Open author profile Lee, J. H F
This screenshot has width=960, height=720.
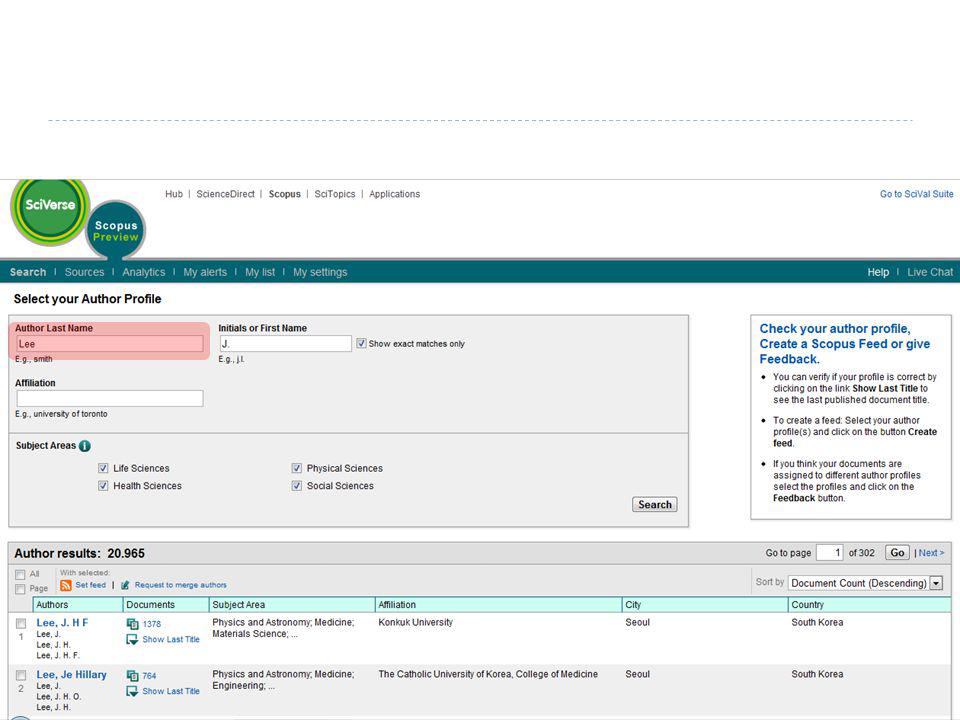[62, 623]
